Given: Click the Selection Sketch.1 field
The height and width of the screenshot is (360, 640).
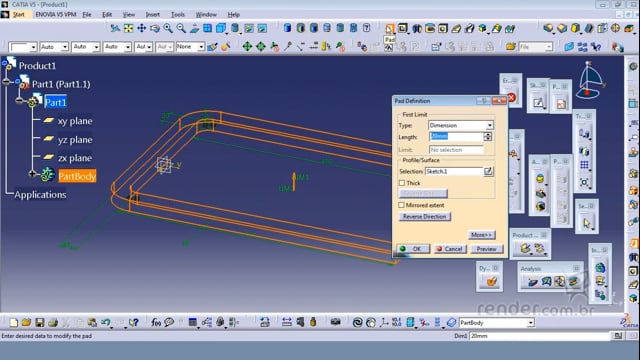Looking at the screenshot, I should tap(454, 171).
